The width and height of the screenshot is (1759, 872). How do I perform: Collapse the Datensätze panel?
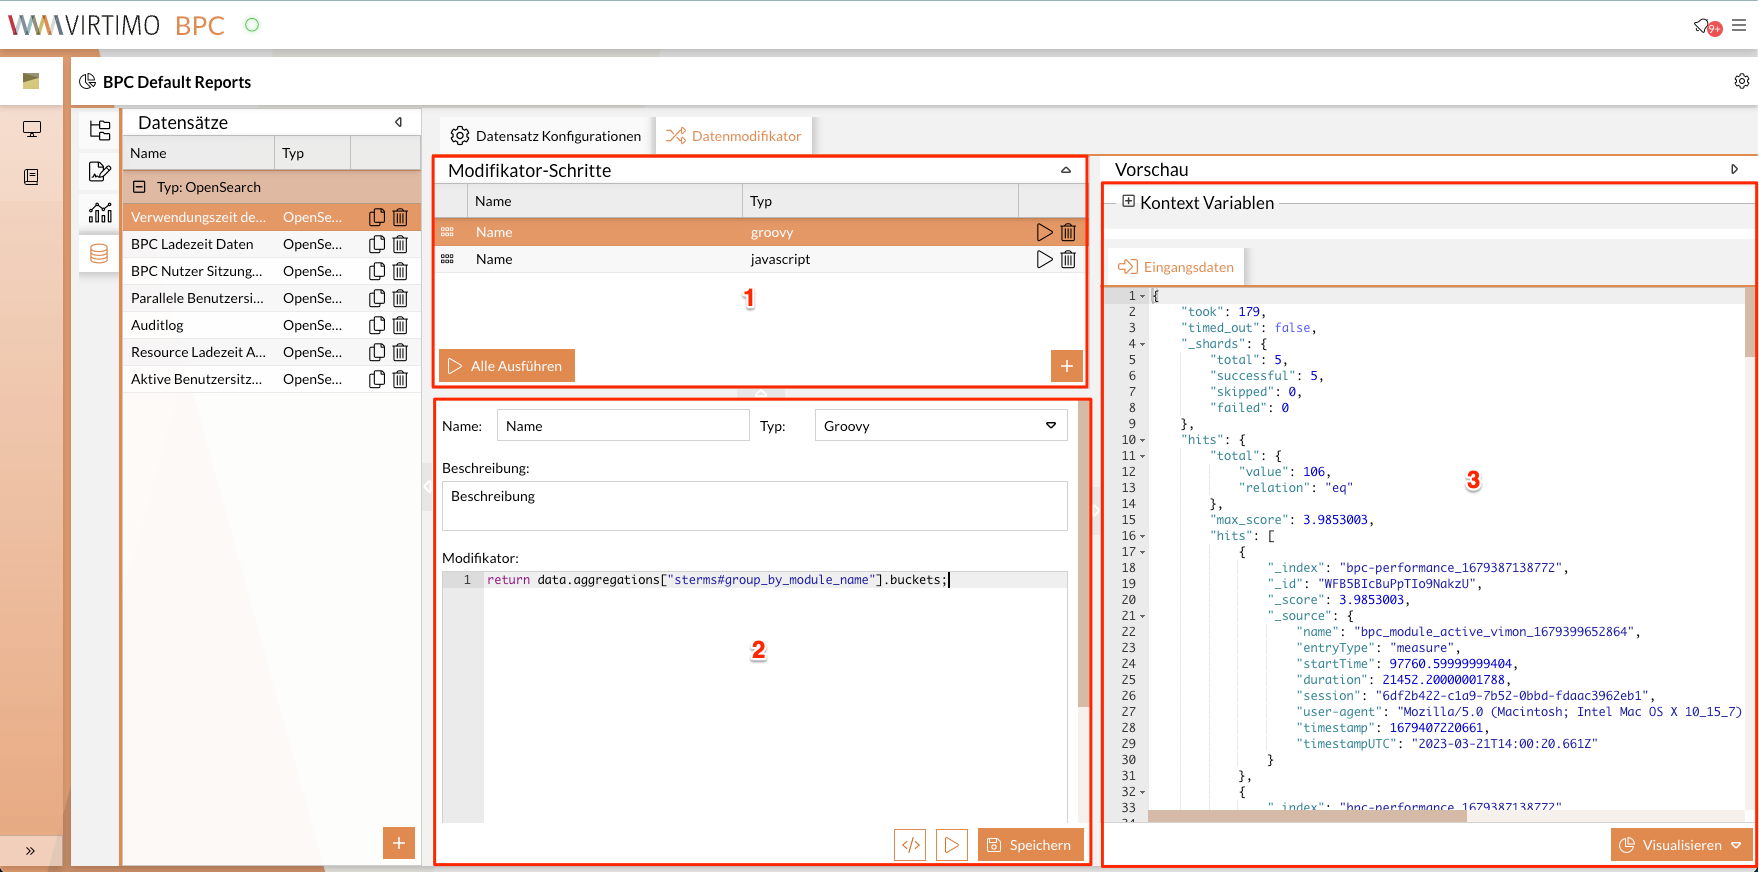click(399, 122)
